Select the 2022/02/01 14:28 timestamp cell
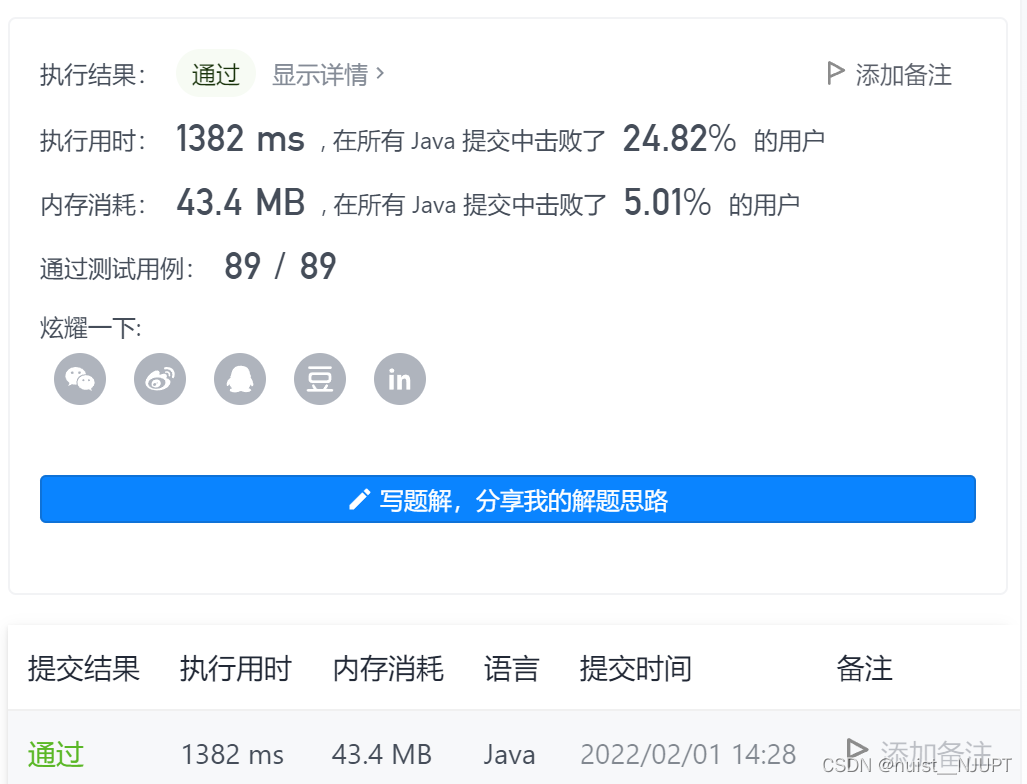 pos(688,755)
